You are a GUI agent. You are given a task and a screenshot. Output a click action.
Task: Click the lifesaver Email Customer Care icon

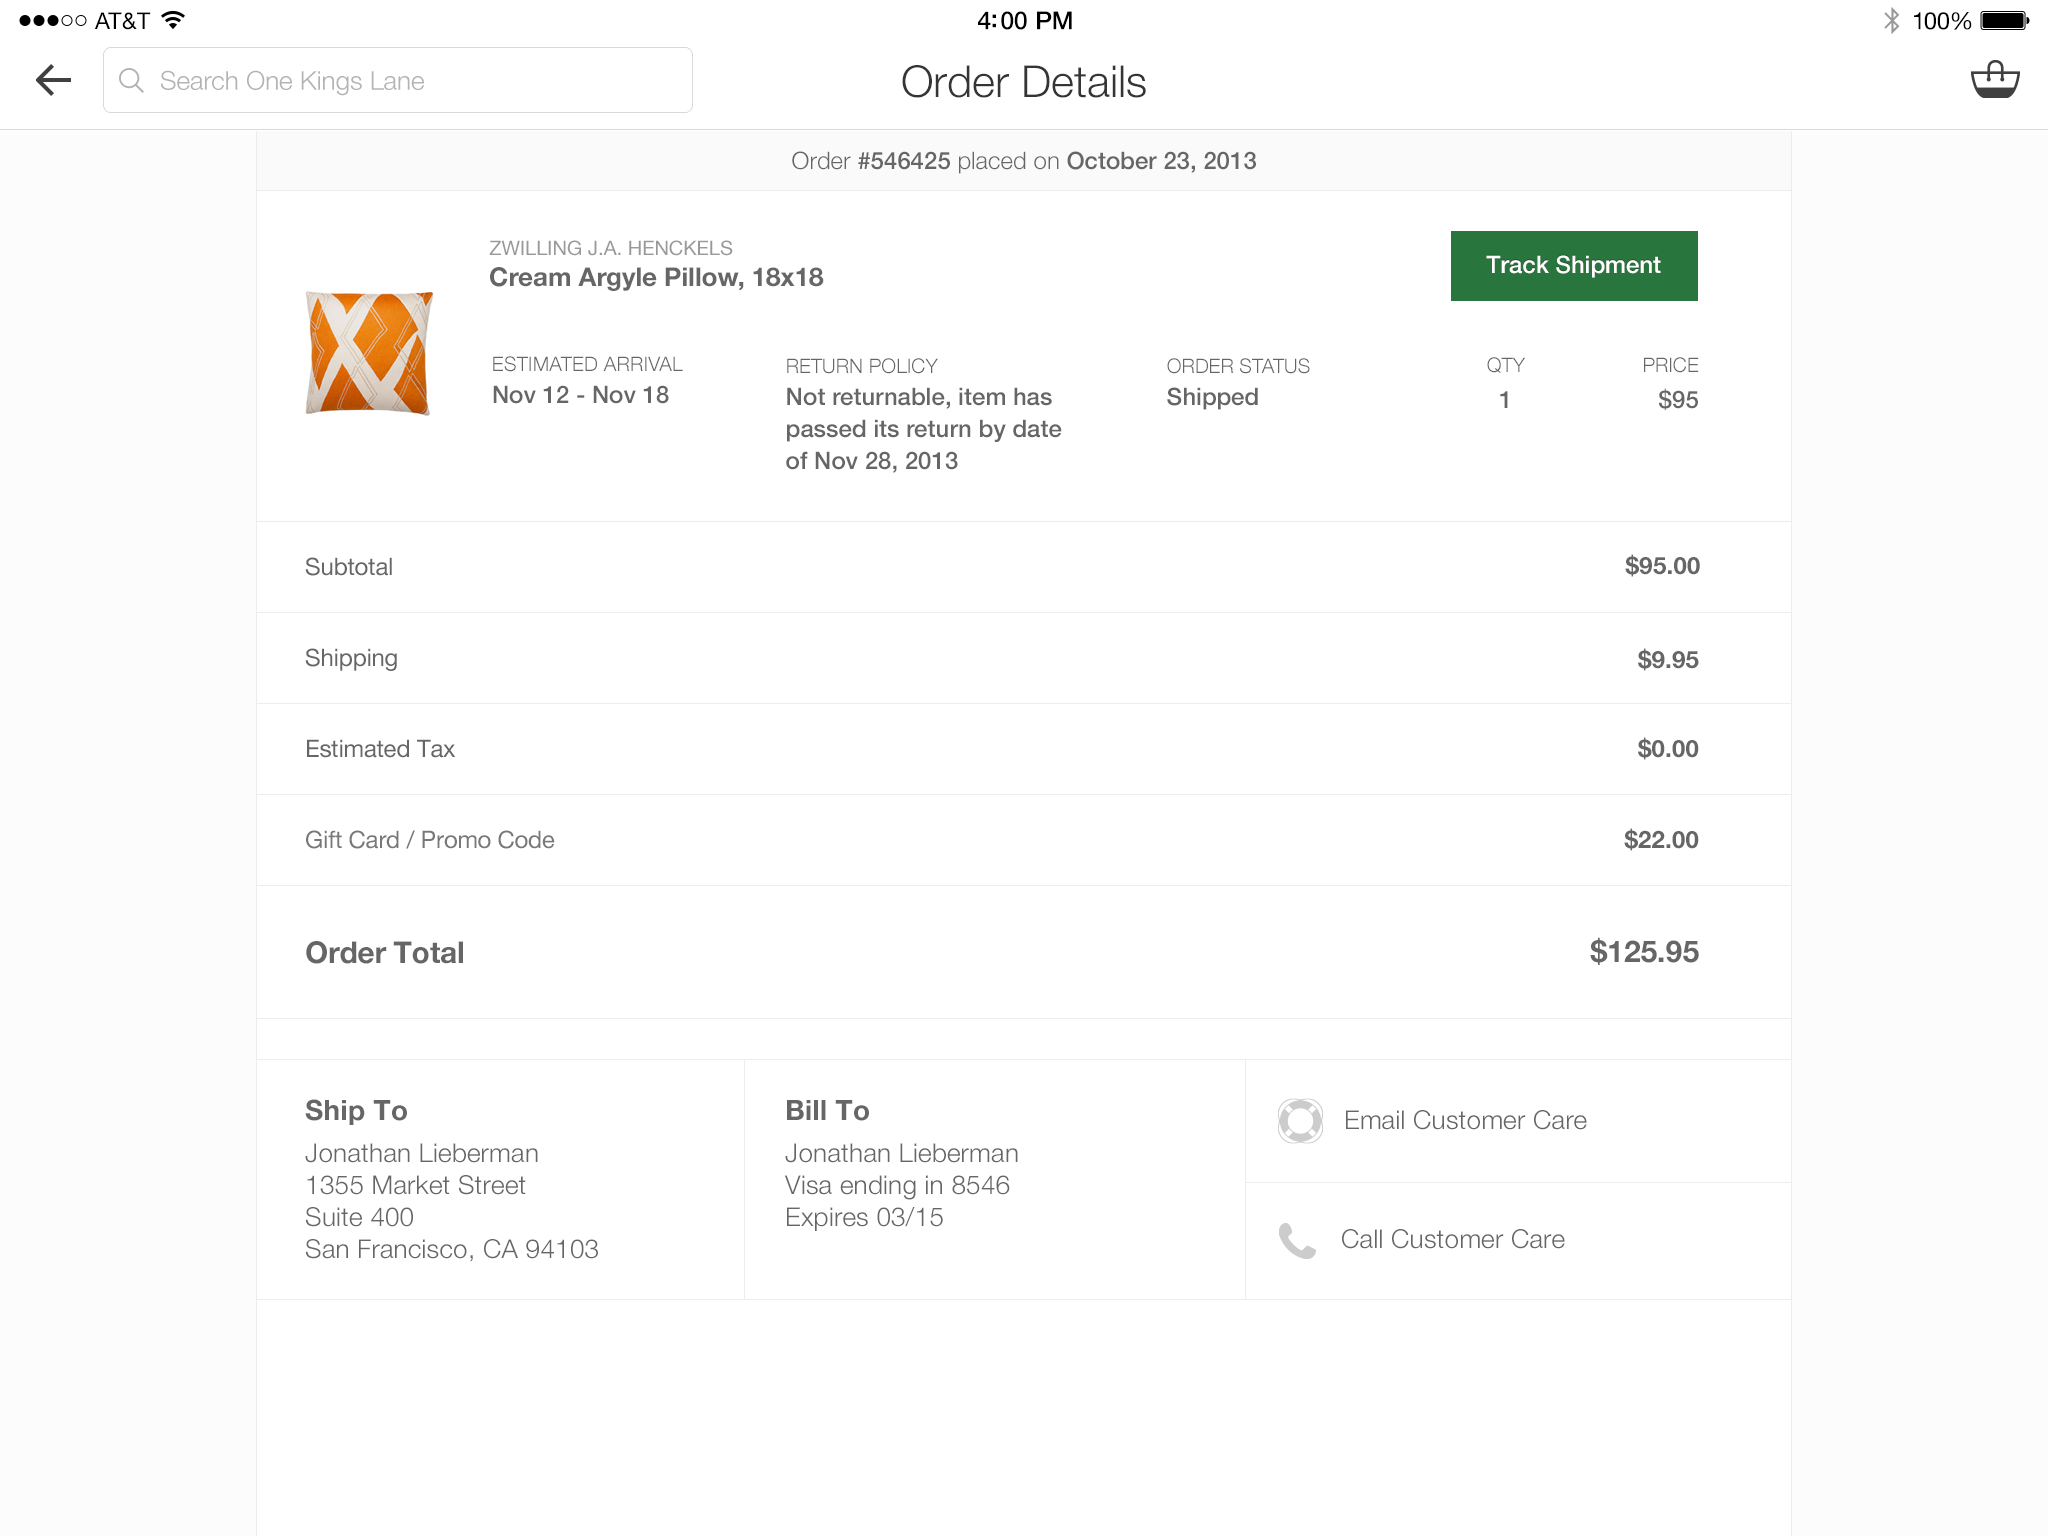point(1300,1120)
